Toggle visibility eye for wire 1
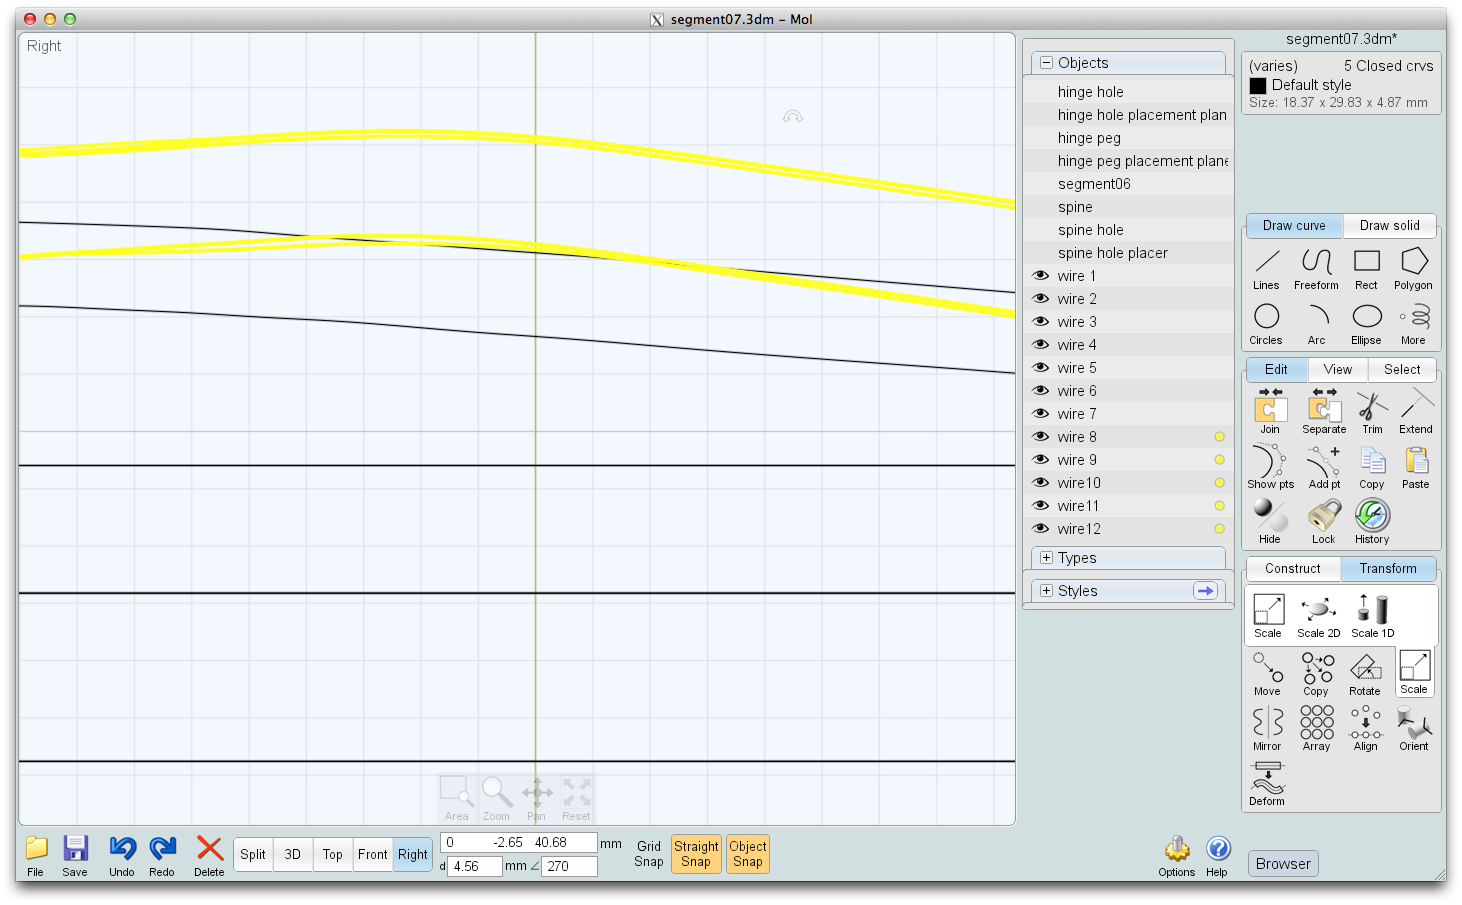1462x905 pixels. [1041, 276]
